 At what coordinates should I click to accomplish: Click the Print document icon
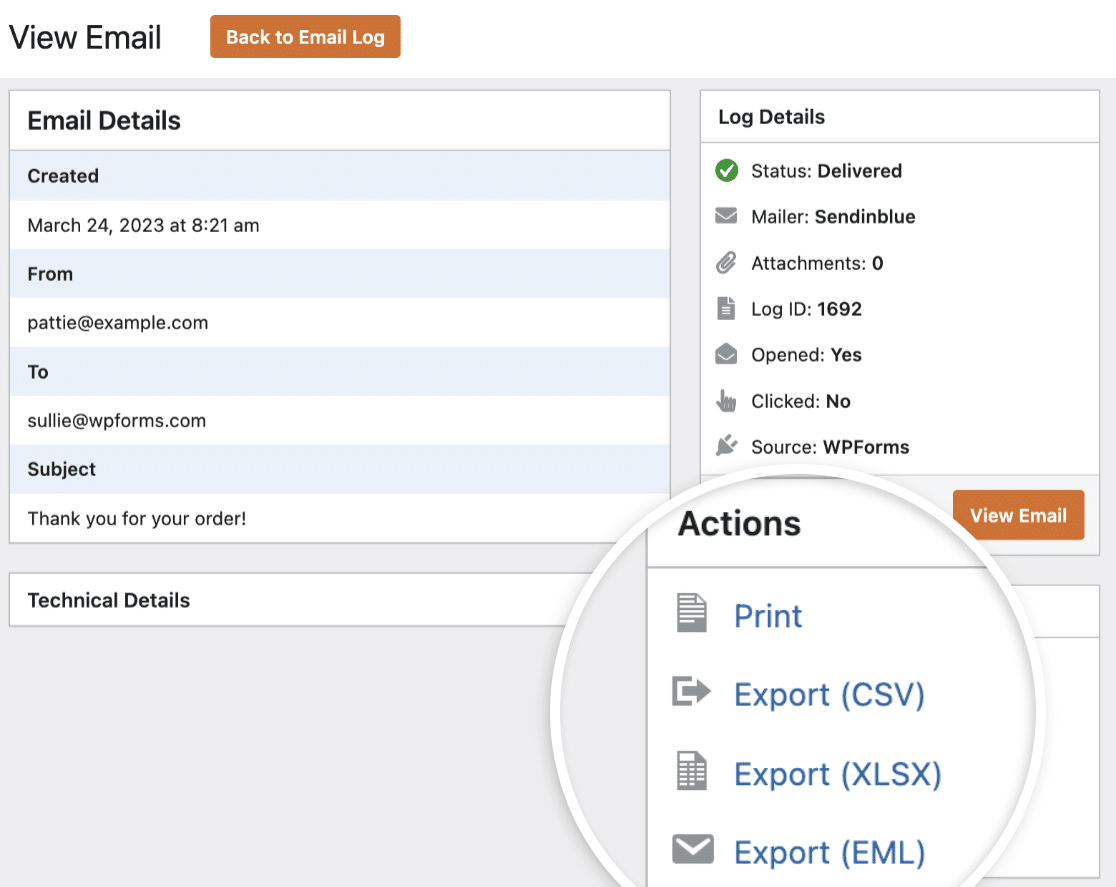point(691,613)
